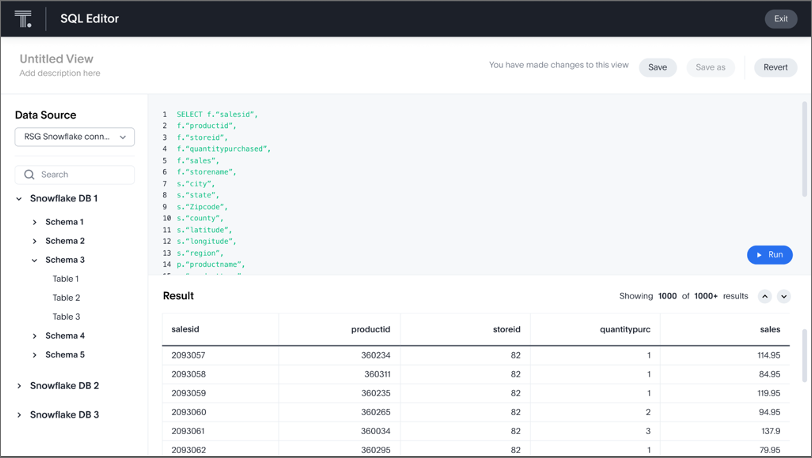Collapse the Snowflake DB 1 node

(19, 199)
